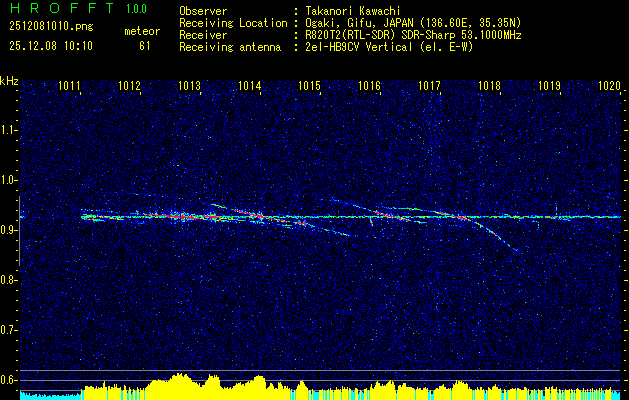Click time marker 1019

(549, 85)
